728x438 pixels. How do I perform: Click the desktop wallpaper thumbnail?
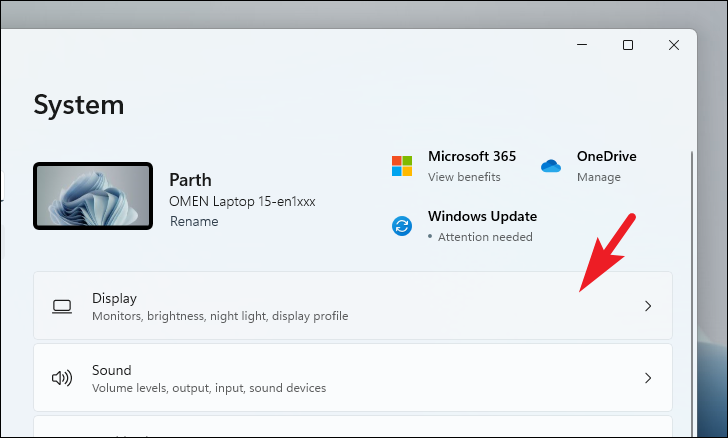click(x=93, y=196)
